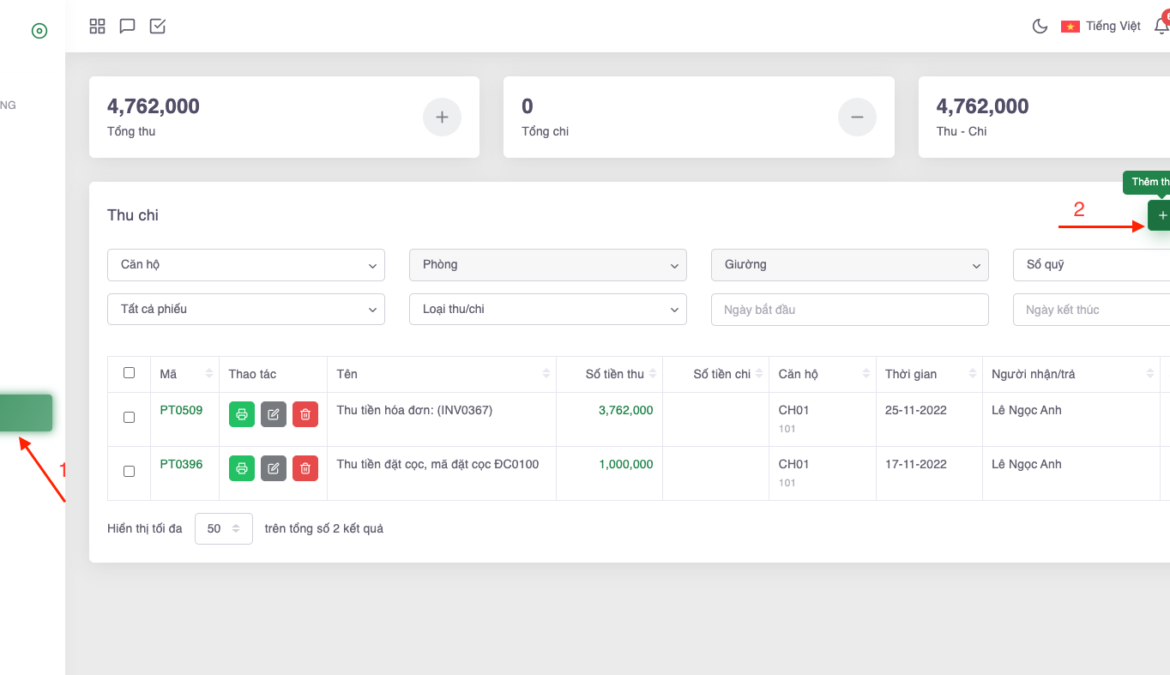Check the box for row PT0396
Image resolution: width=1170 pixels, height=675 pixels.
129,471
